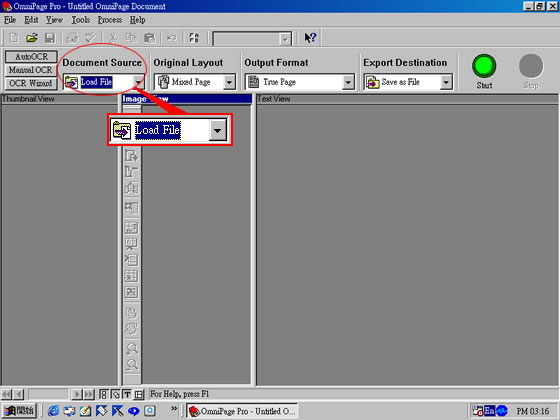Toggle the image view button in status bar

click(115, 394)
